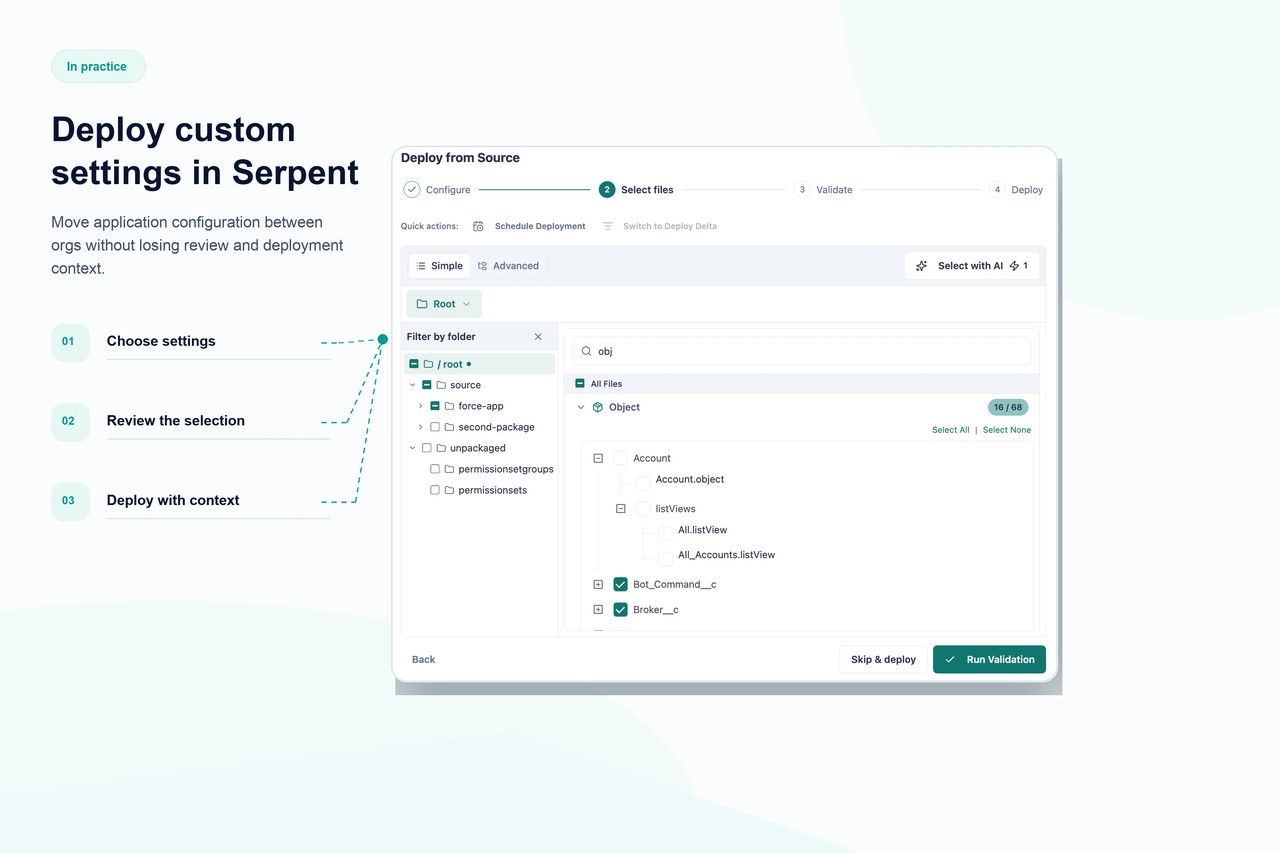This screenshot has width=1280, height=853.
Task: Collapse the Account tree node
Action: [x=598, y=458]
